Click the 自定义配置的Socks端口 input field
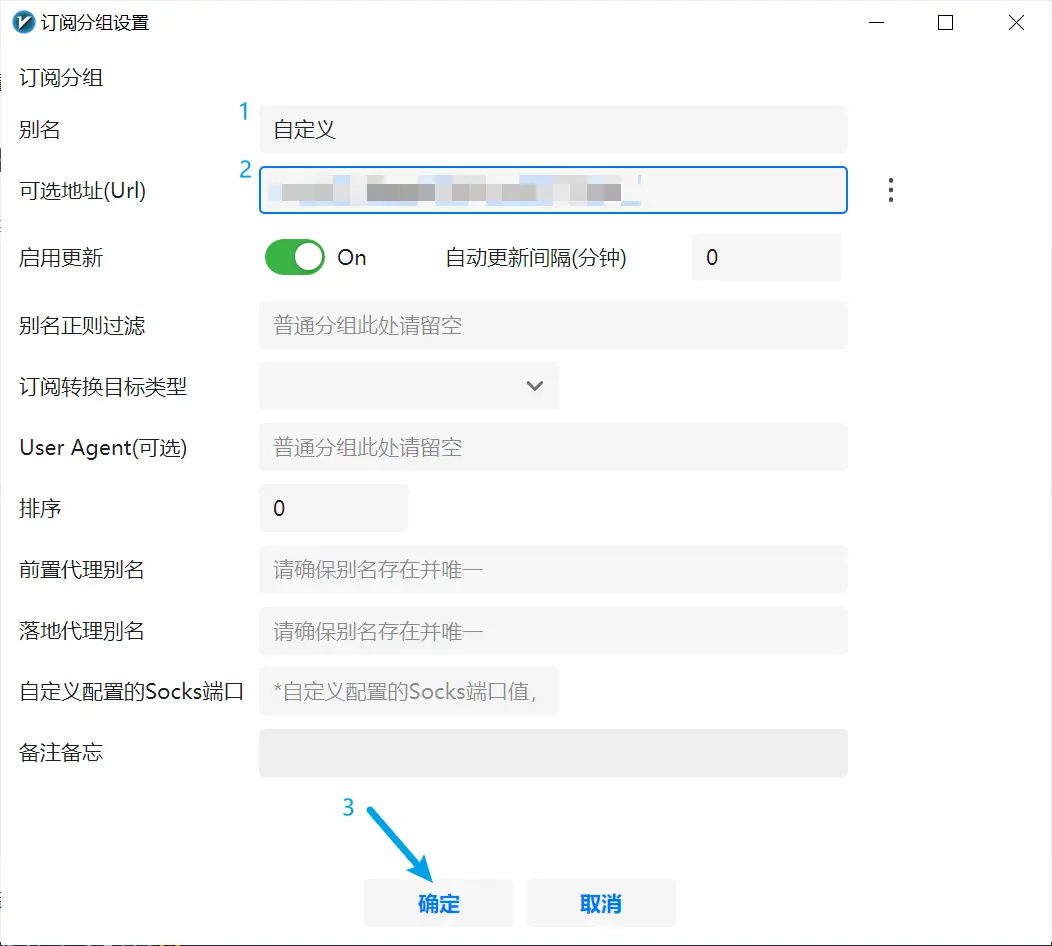 409,691
